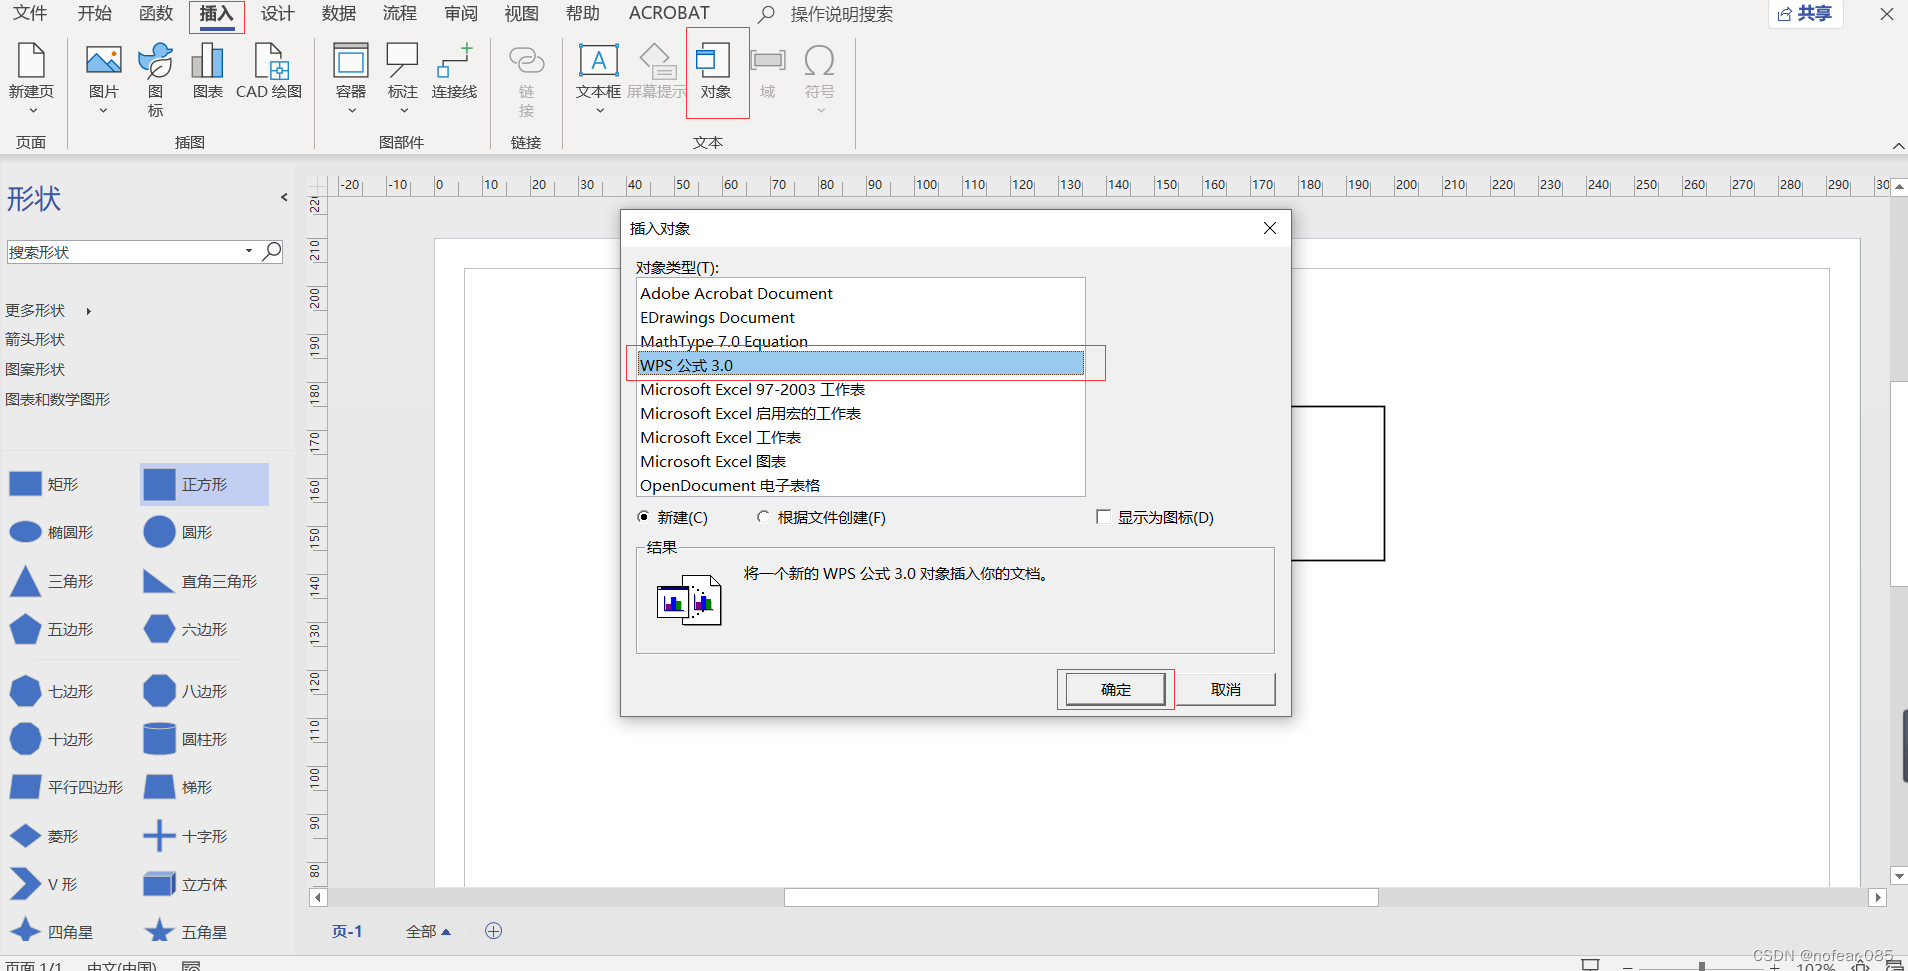Image resolution: width=1908 pixels, height=971 pixels.
Task: Click the CAD 绘图 icon
Action: [269, 60]
